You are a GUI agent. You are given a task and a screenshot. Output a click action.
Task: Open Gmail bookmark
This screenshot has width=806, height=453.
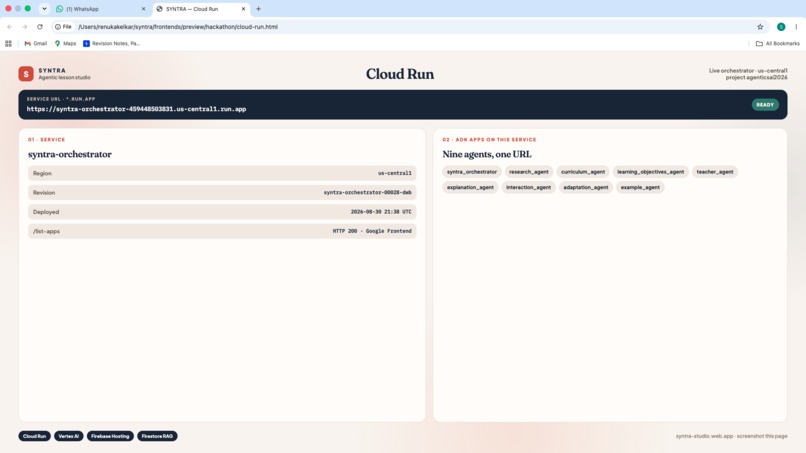click(35, 44)
